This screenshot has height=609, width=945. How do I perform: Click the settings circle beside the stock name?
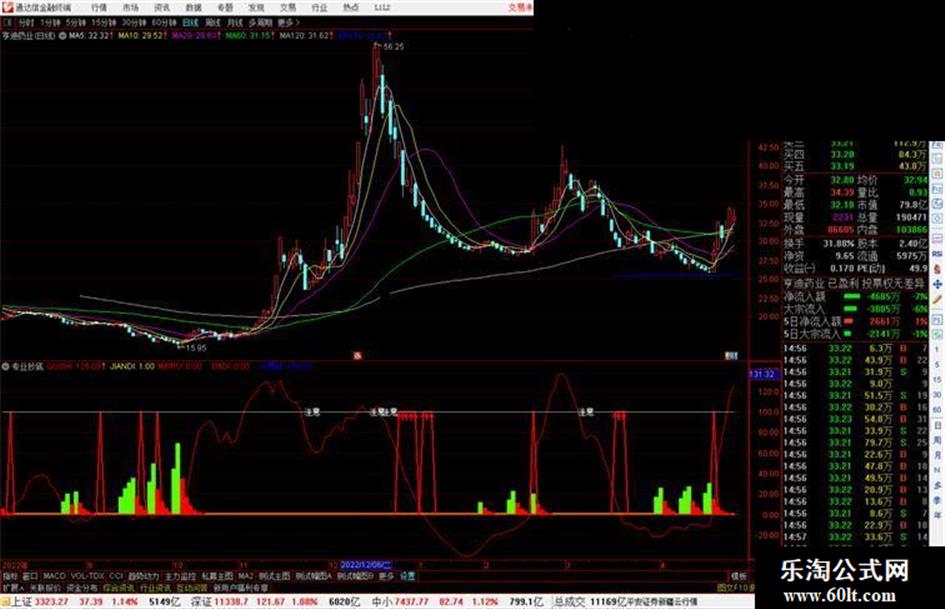(x=62, y=36)
